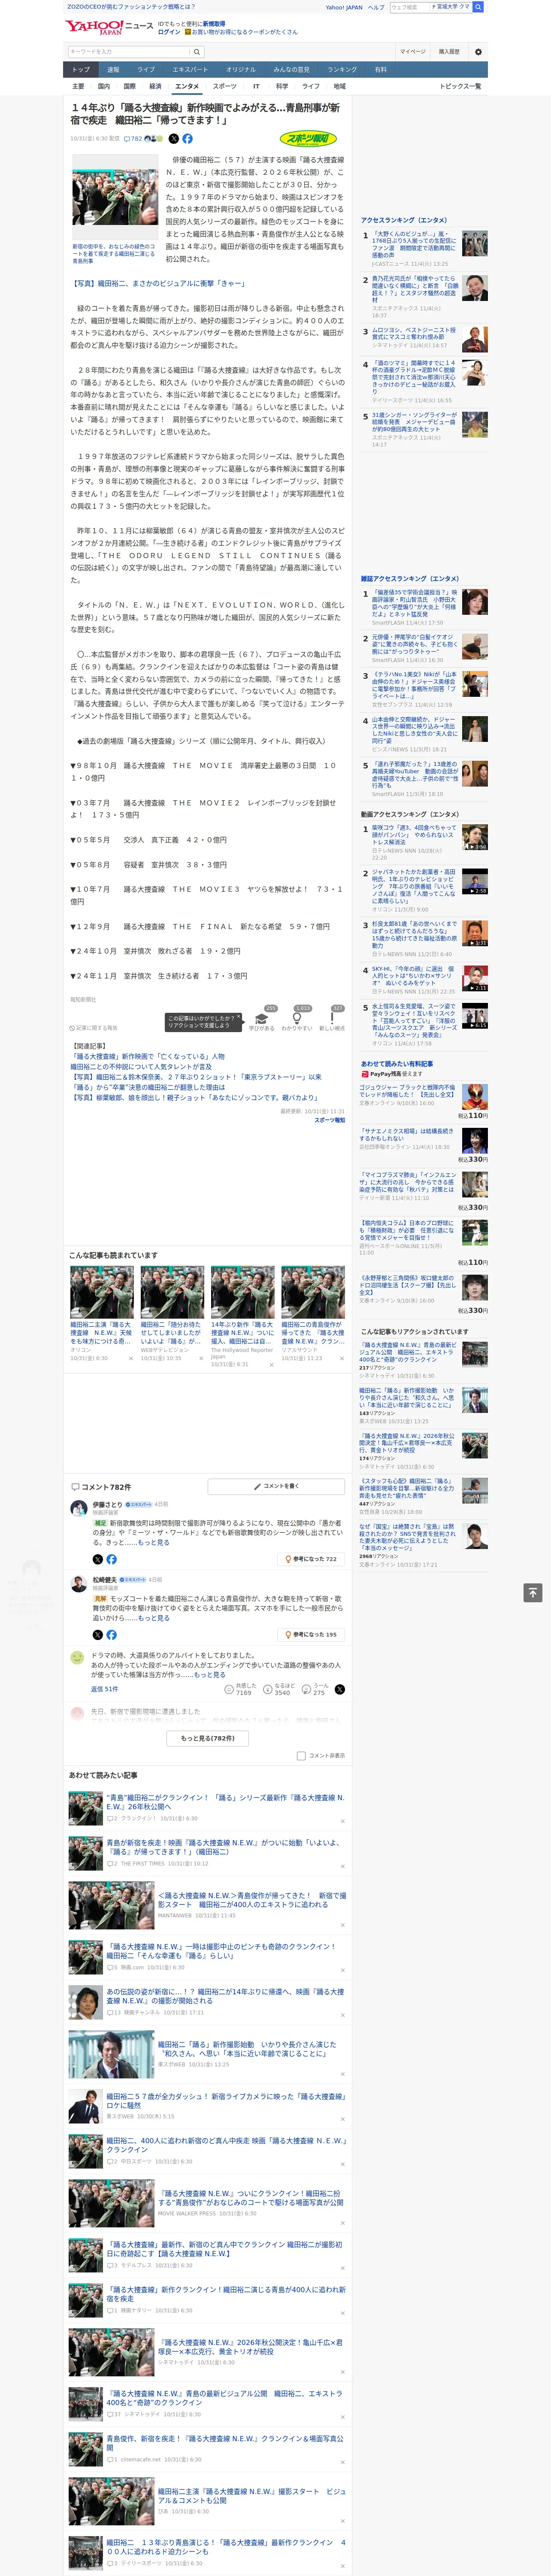
Task: Click 記事に関する報告 report icon link
Action: (x=94, y=1027)
